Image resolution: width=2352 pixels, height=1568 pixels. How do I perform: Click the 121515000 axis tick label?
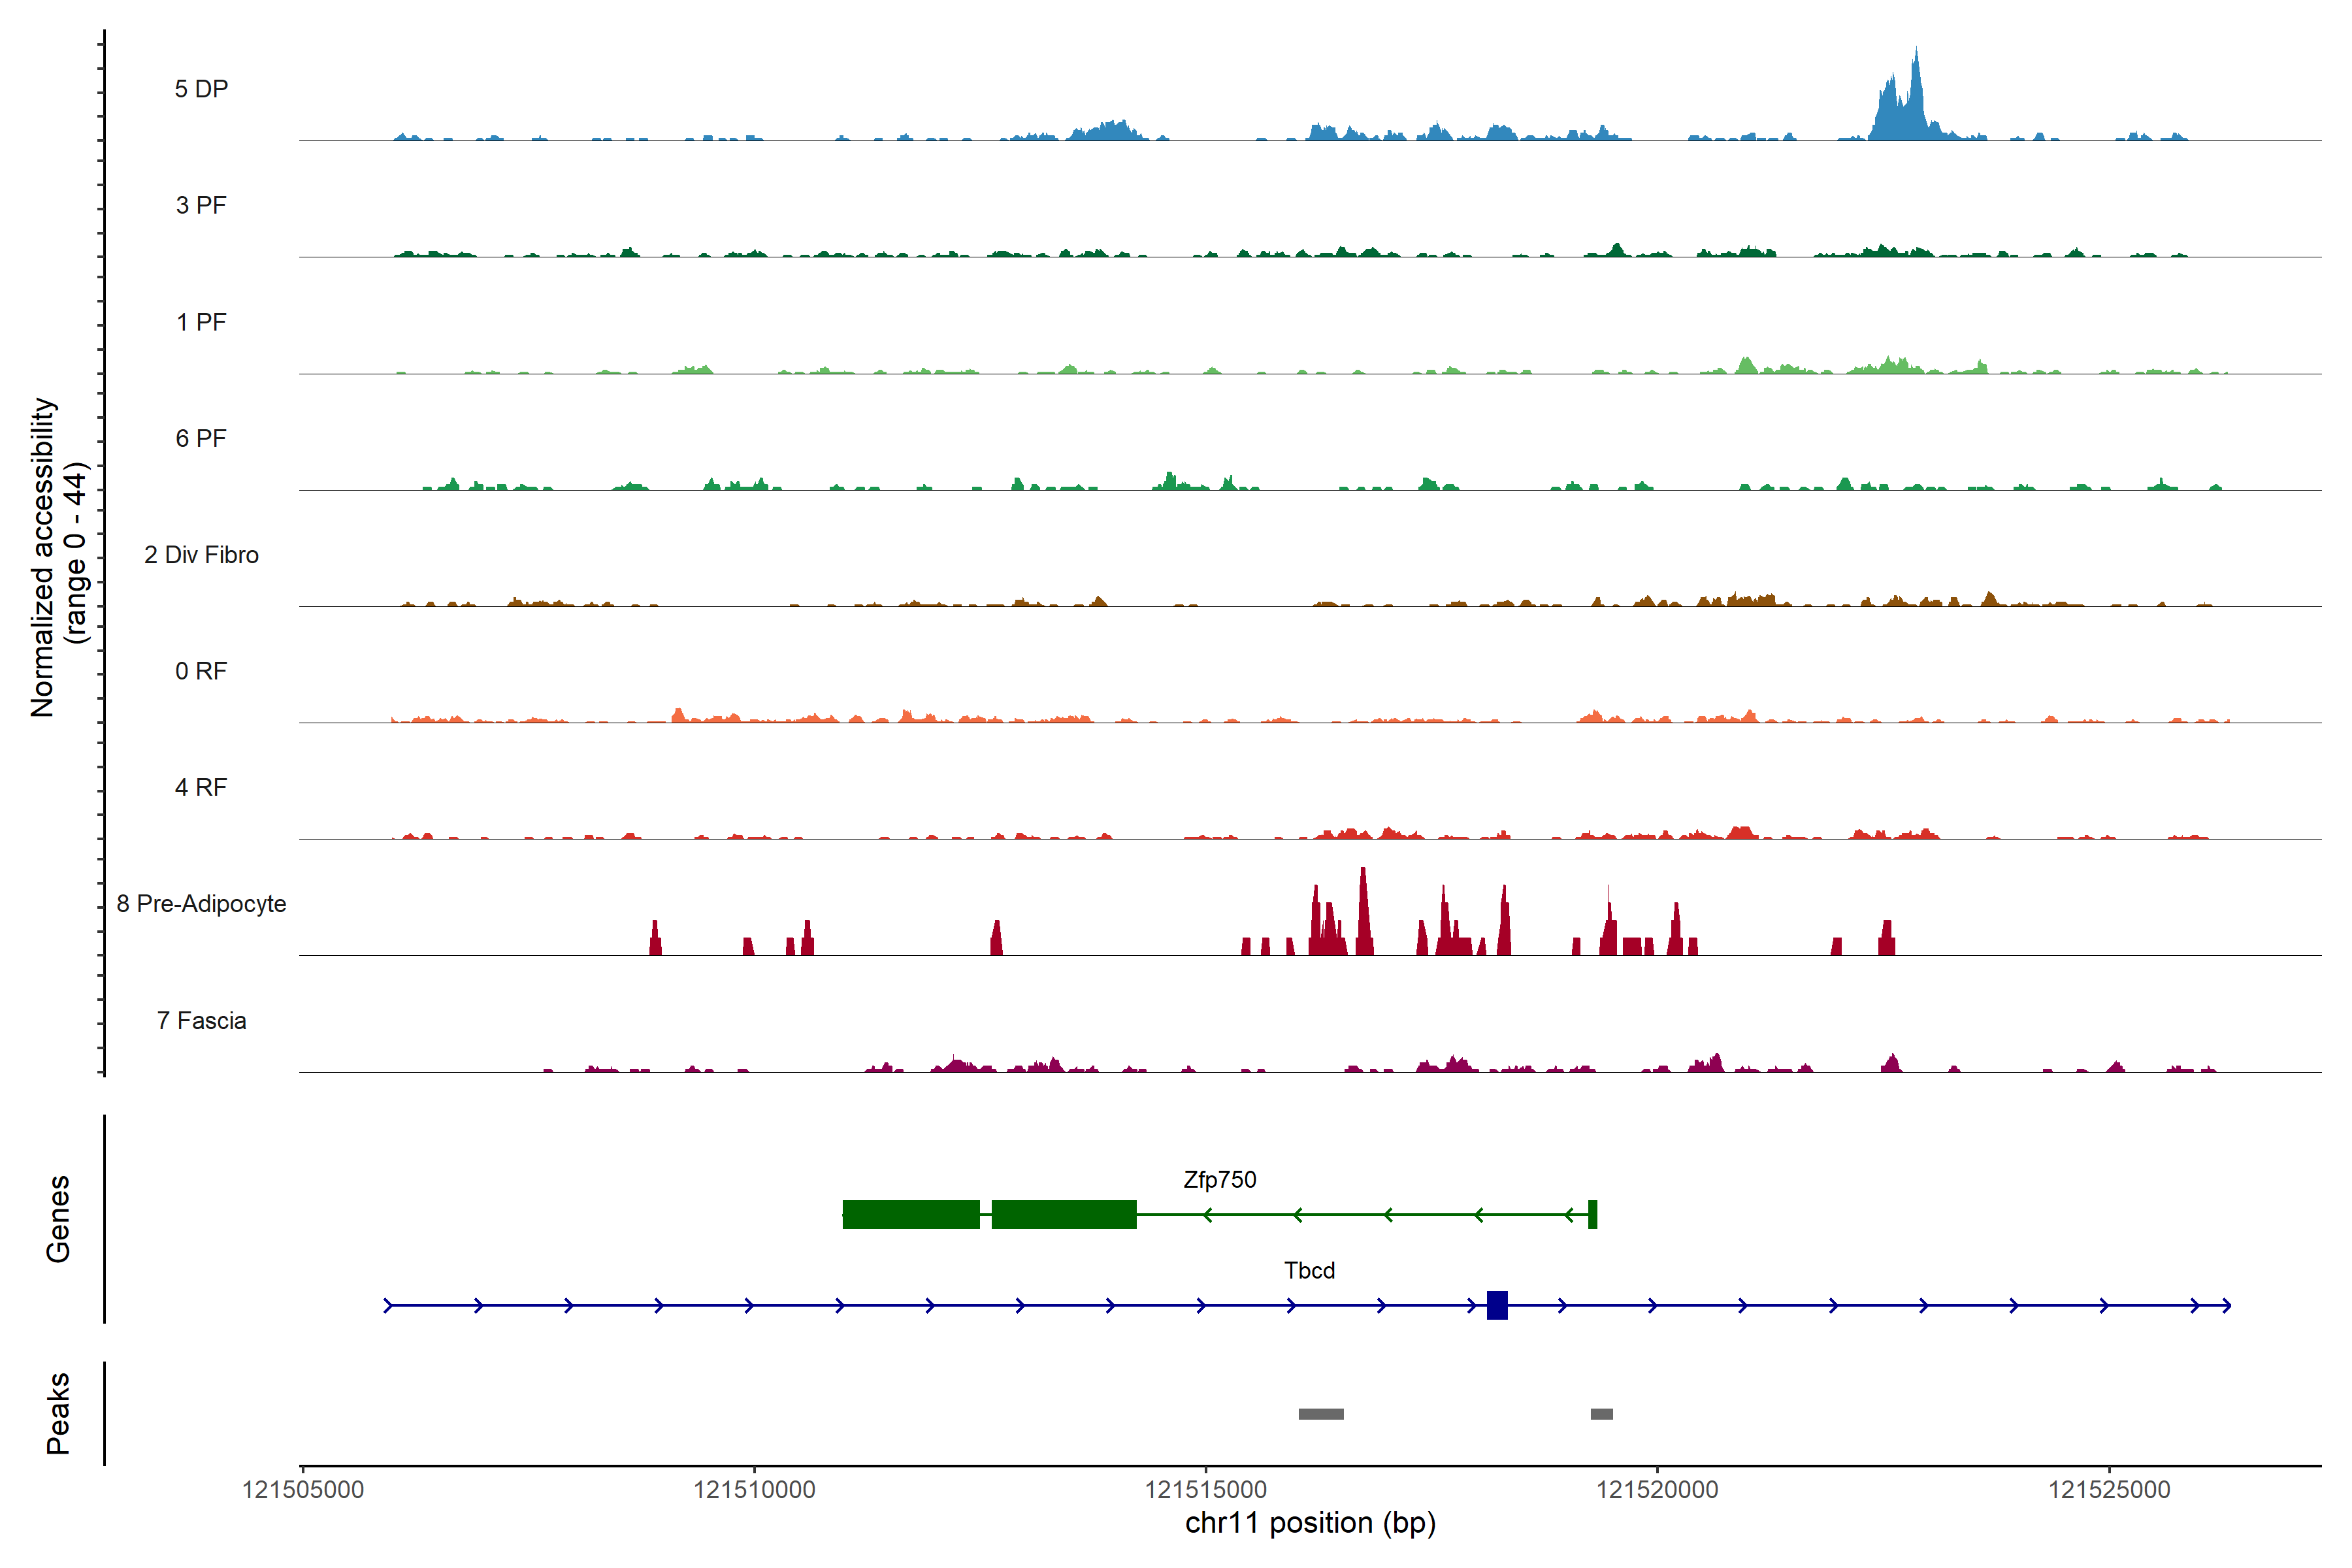coord(1205,1490)
